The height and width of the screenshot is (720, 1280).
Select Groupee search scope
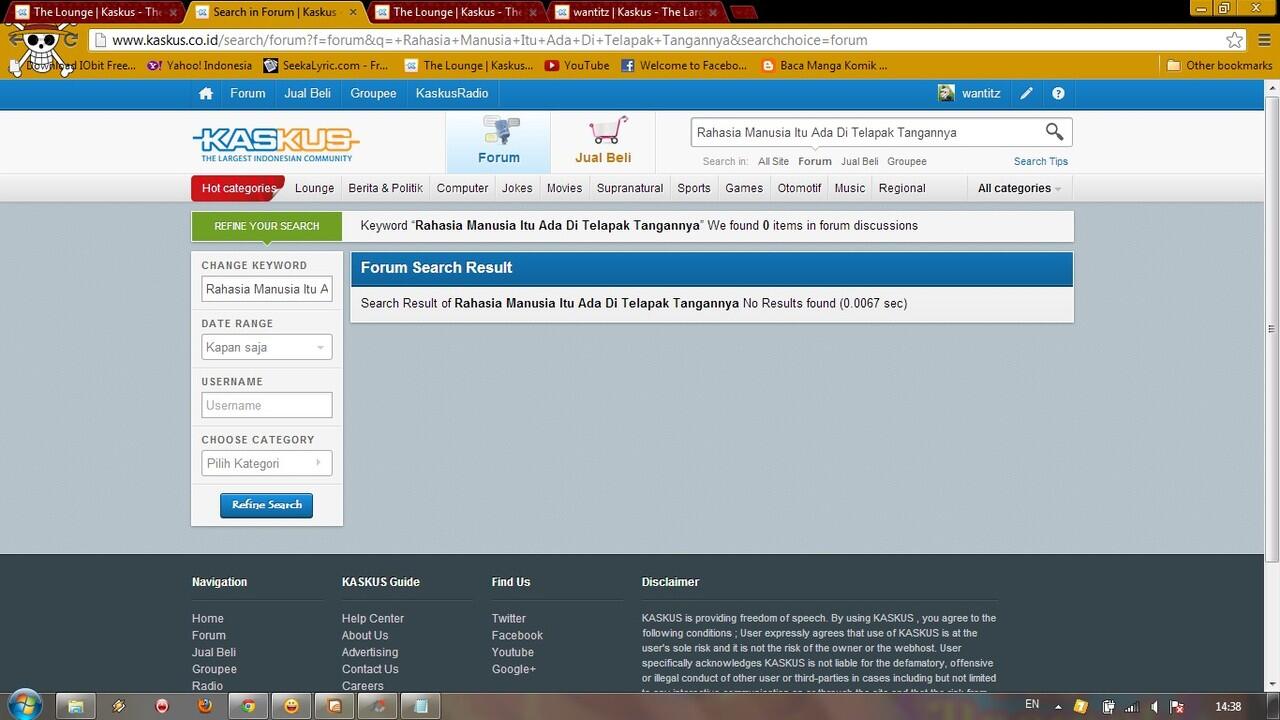(907, 161)
